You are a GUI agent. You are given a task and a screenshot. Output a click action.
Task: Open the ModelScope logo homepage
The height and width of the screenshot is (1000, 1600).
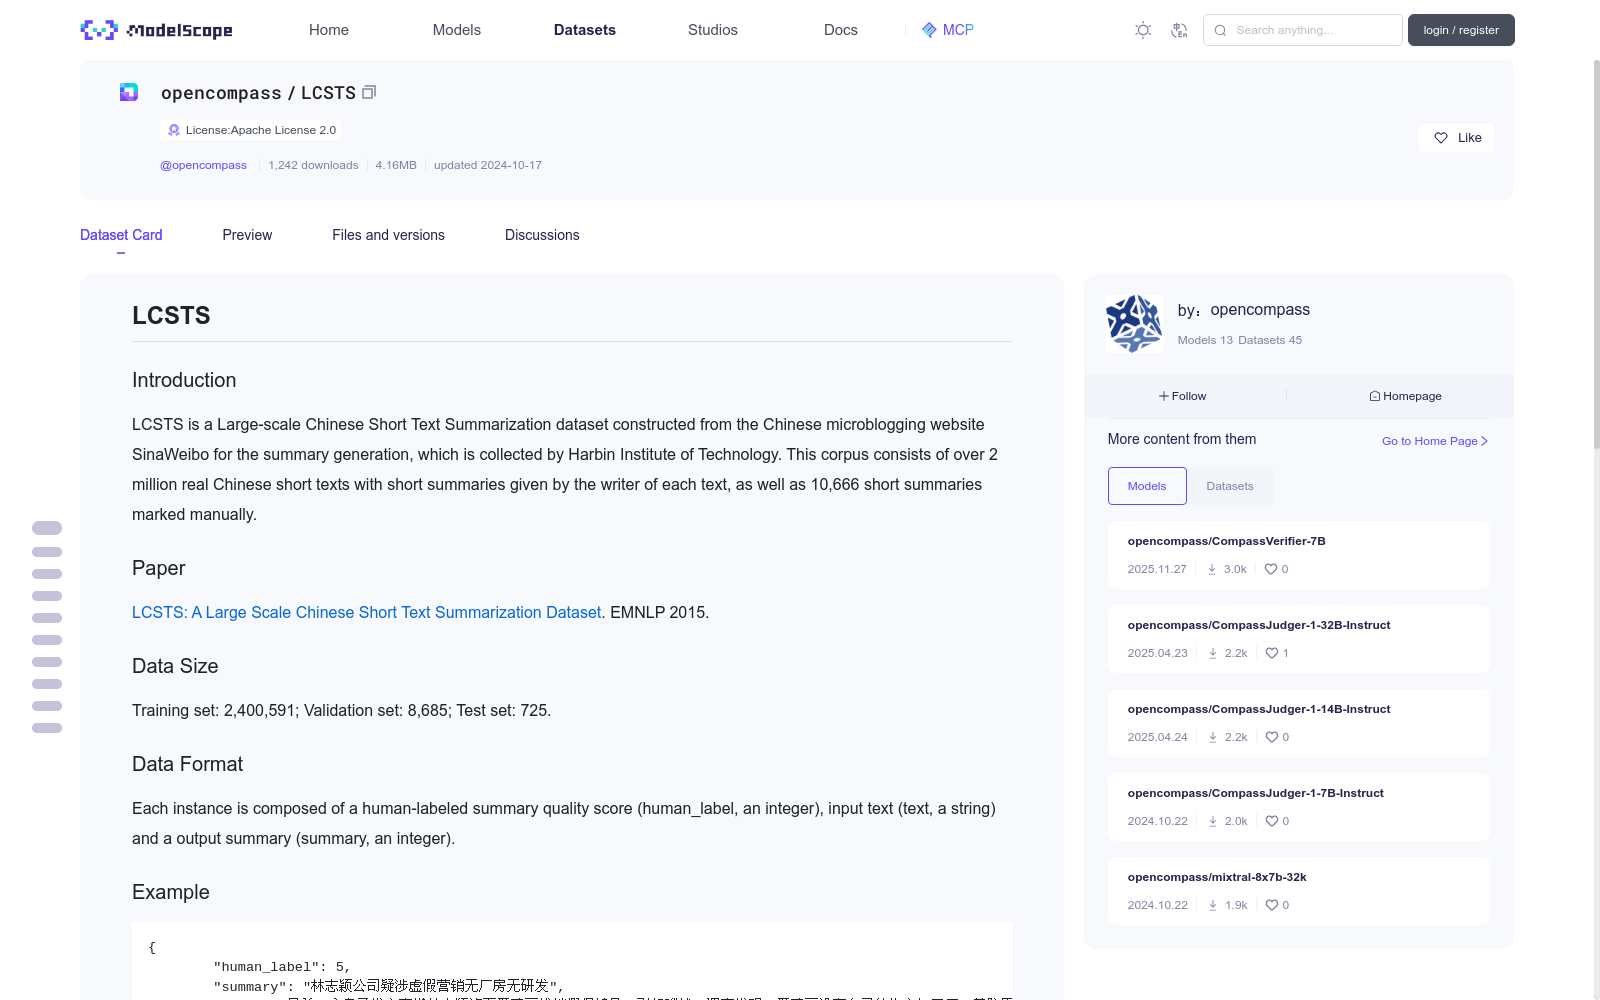pos(156,30)
